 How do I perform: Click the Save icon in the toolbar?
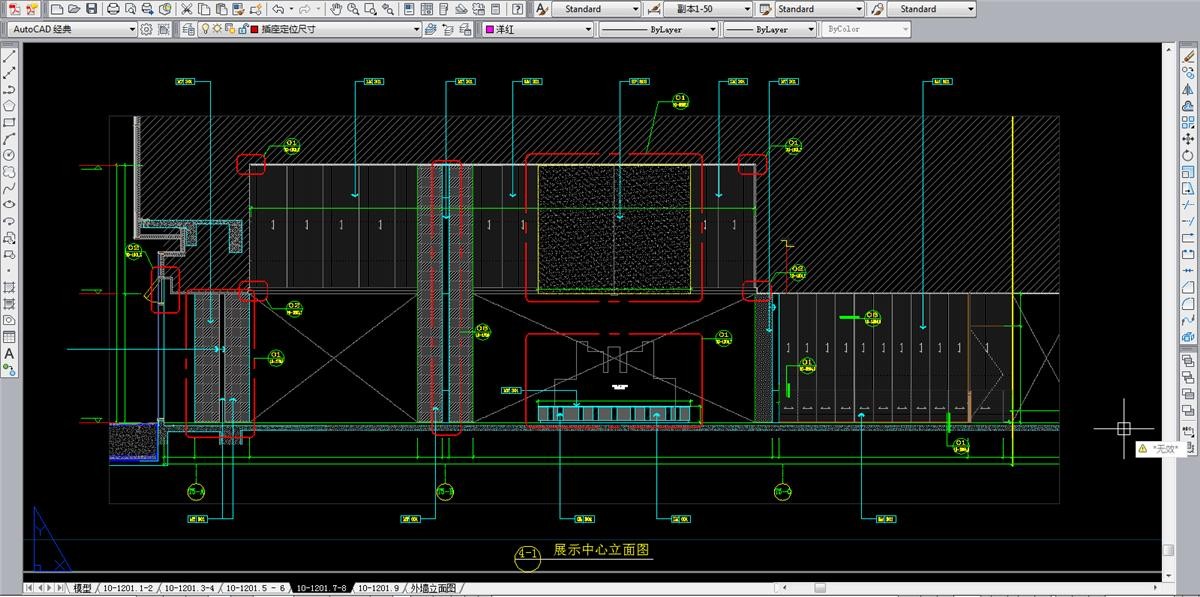tap(92, 9)
